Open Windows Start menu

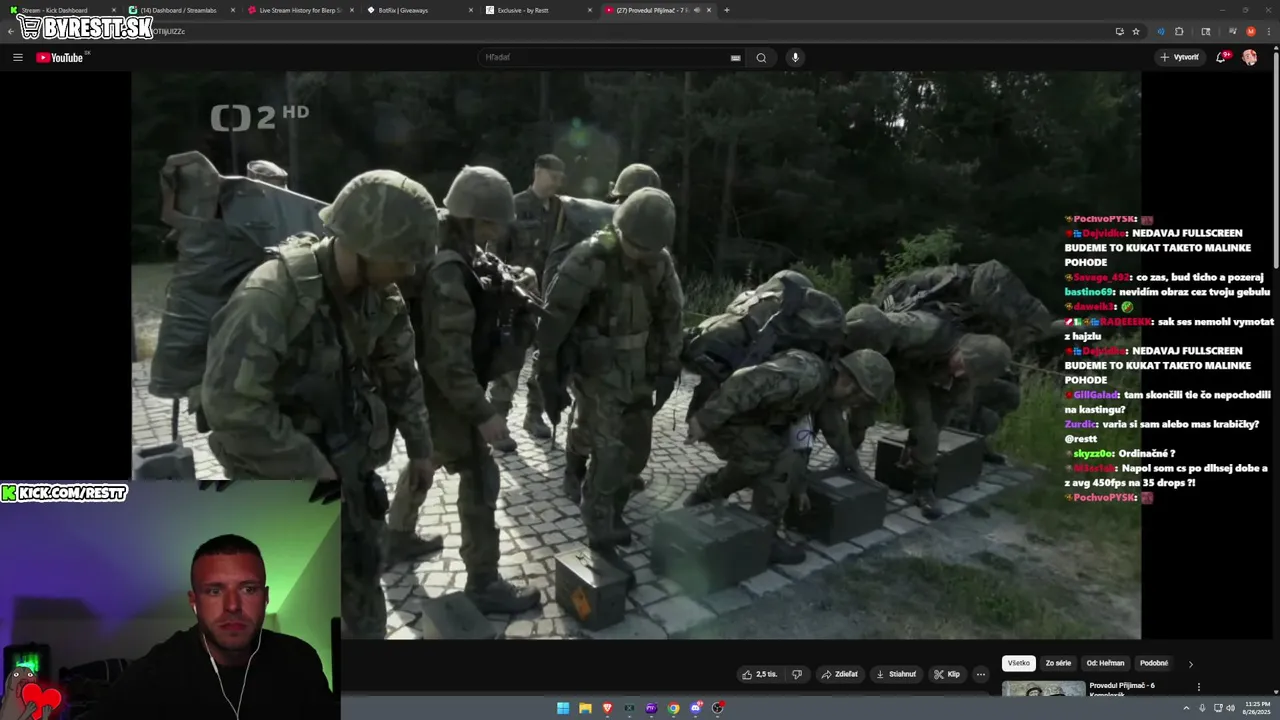563,708
